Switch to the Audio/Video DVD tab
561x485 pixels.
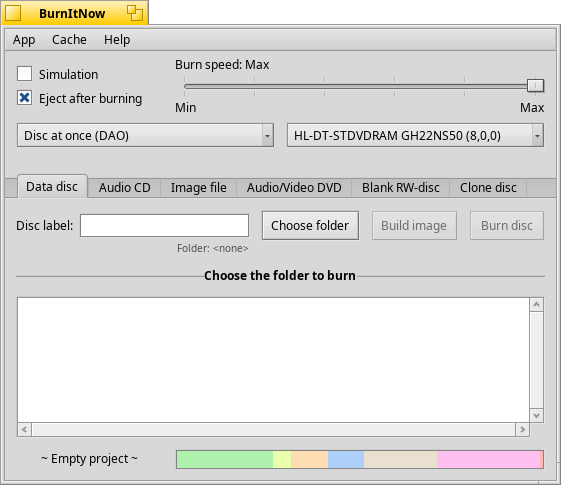pos(294,187)
